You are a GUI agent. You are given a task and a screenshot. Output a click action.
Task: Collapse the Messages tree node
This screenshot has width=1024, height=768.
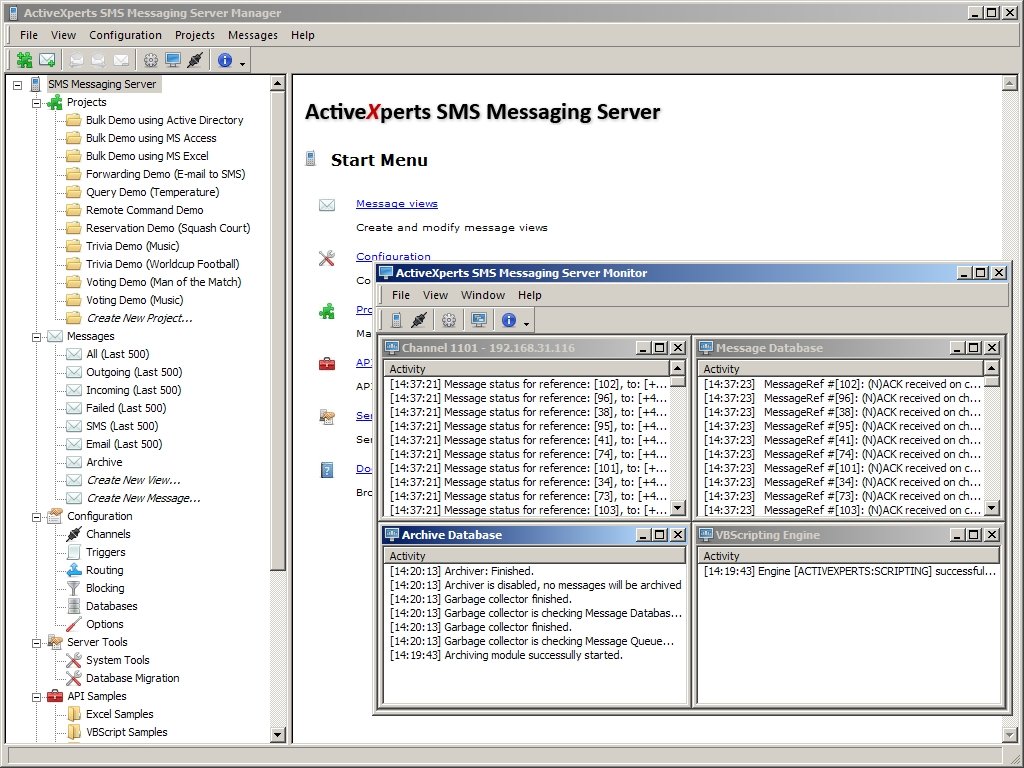[x=37, y=336]
